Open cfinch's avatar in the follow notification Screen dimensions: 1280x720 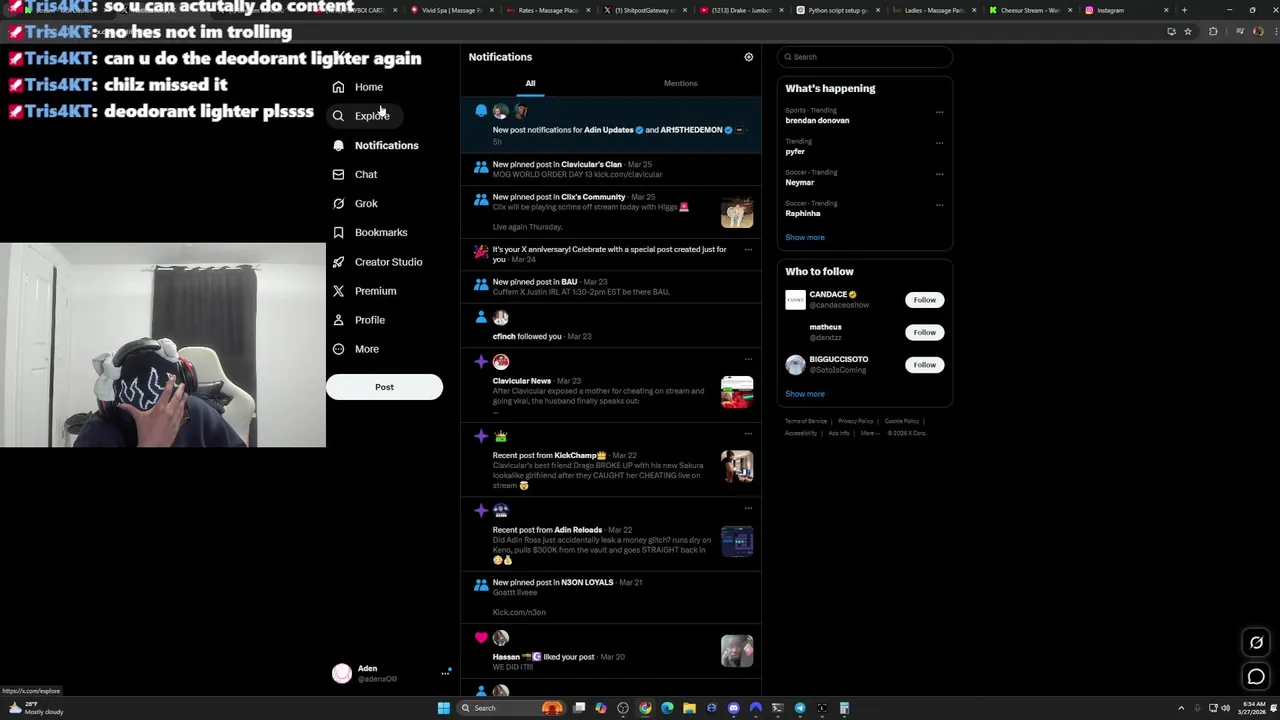tap(500, 318)
